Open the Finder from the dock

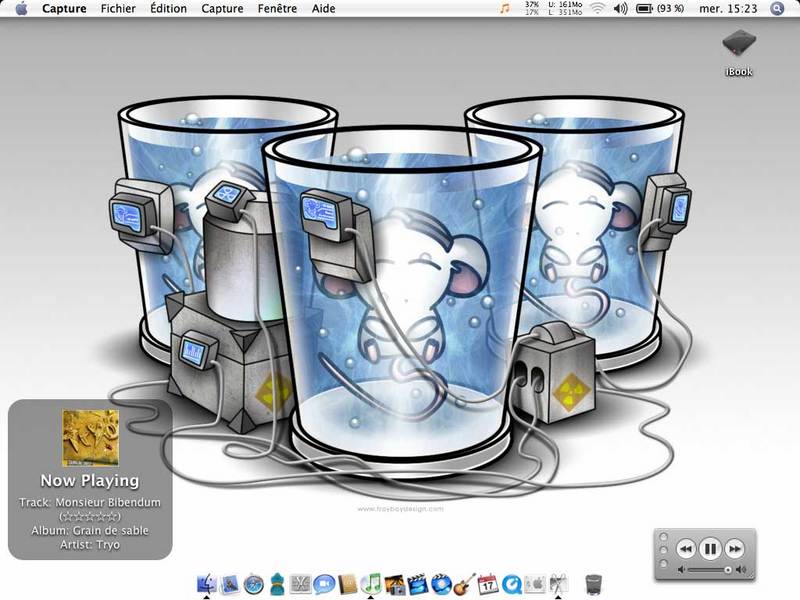tap(206, 584)
